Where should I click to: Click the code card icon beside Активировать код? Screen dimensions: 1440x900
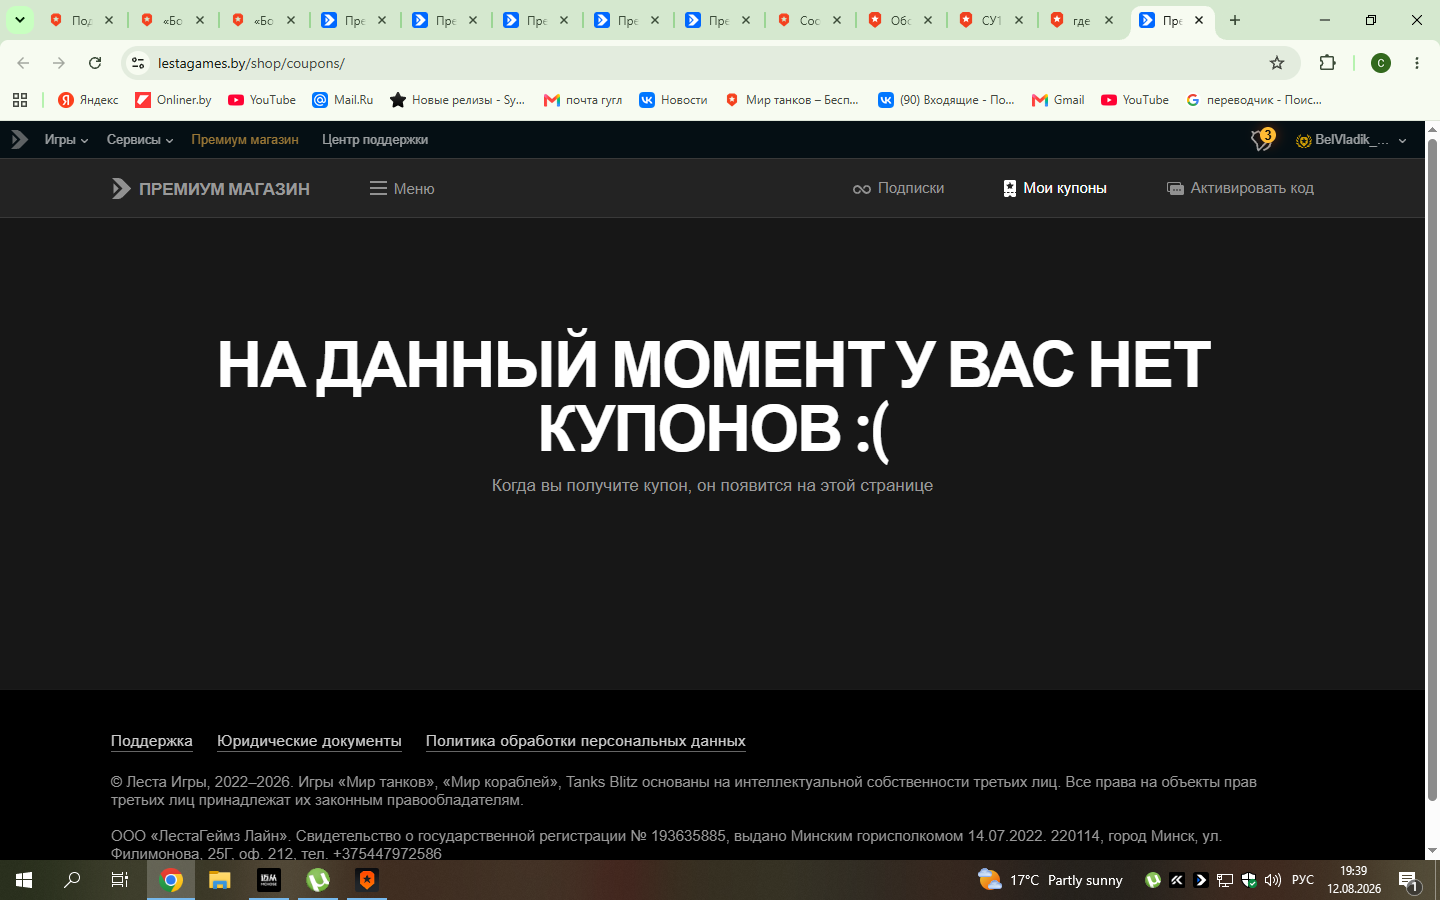[1175, 188]
